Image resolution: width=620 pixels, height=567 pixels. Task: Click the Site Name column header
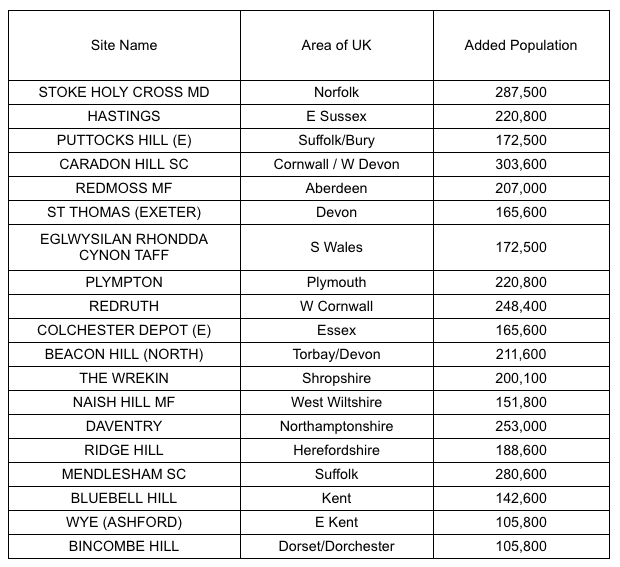(124, 45)
